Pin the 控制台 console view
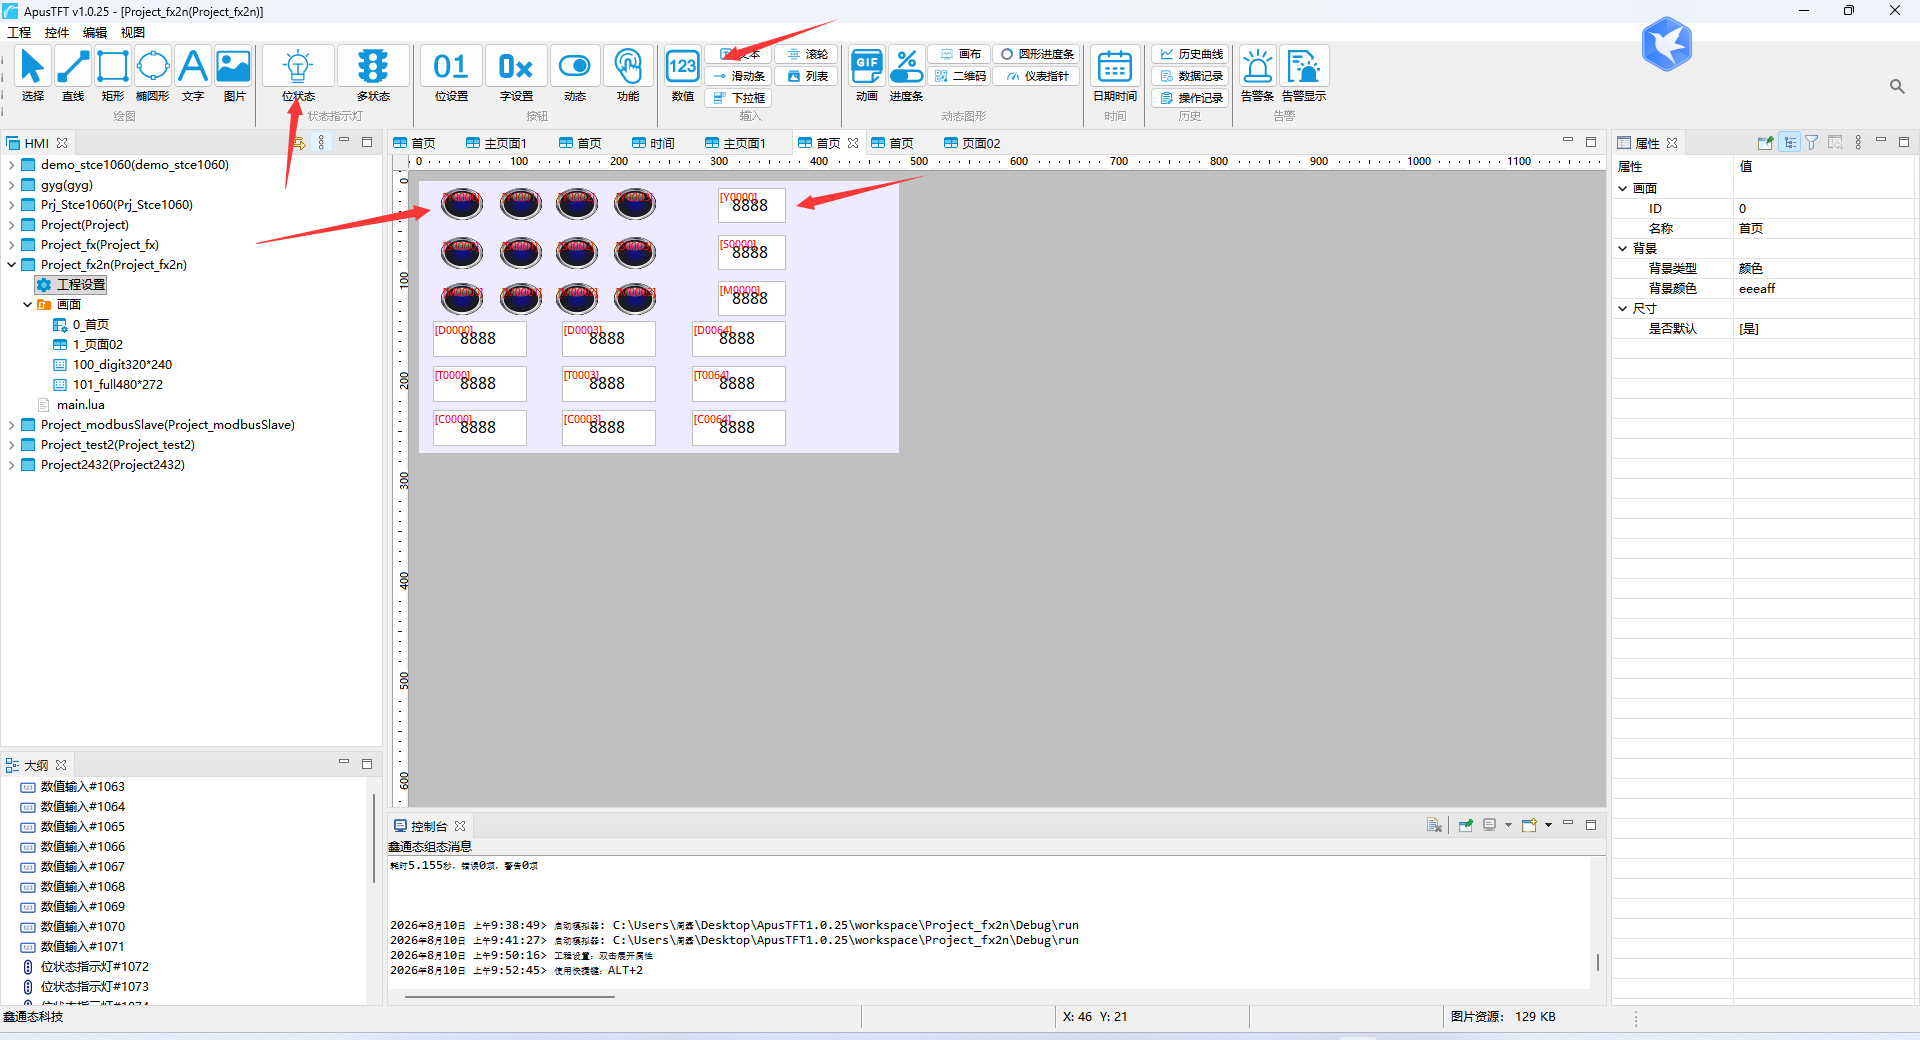 [x=1466, y=825]
